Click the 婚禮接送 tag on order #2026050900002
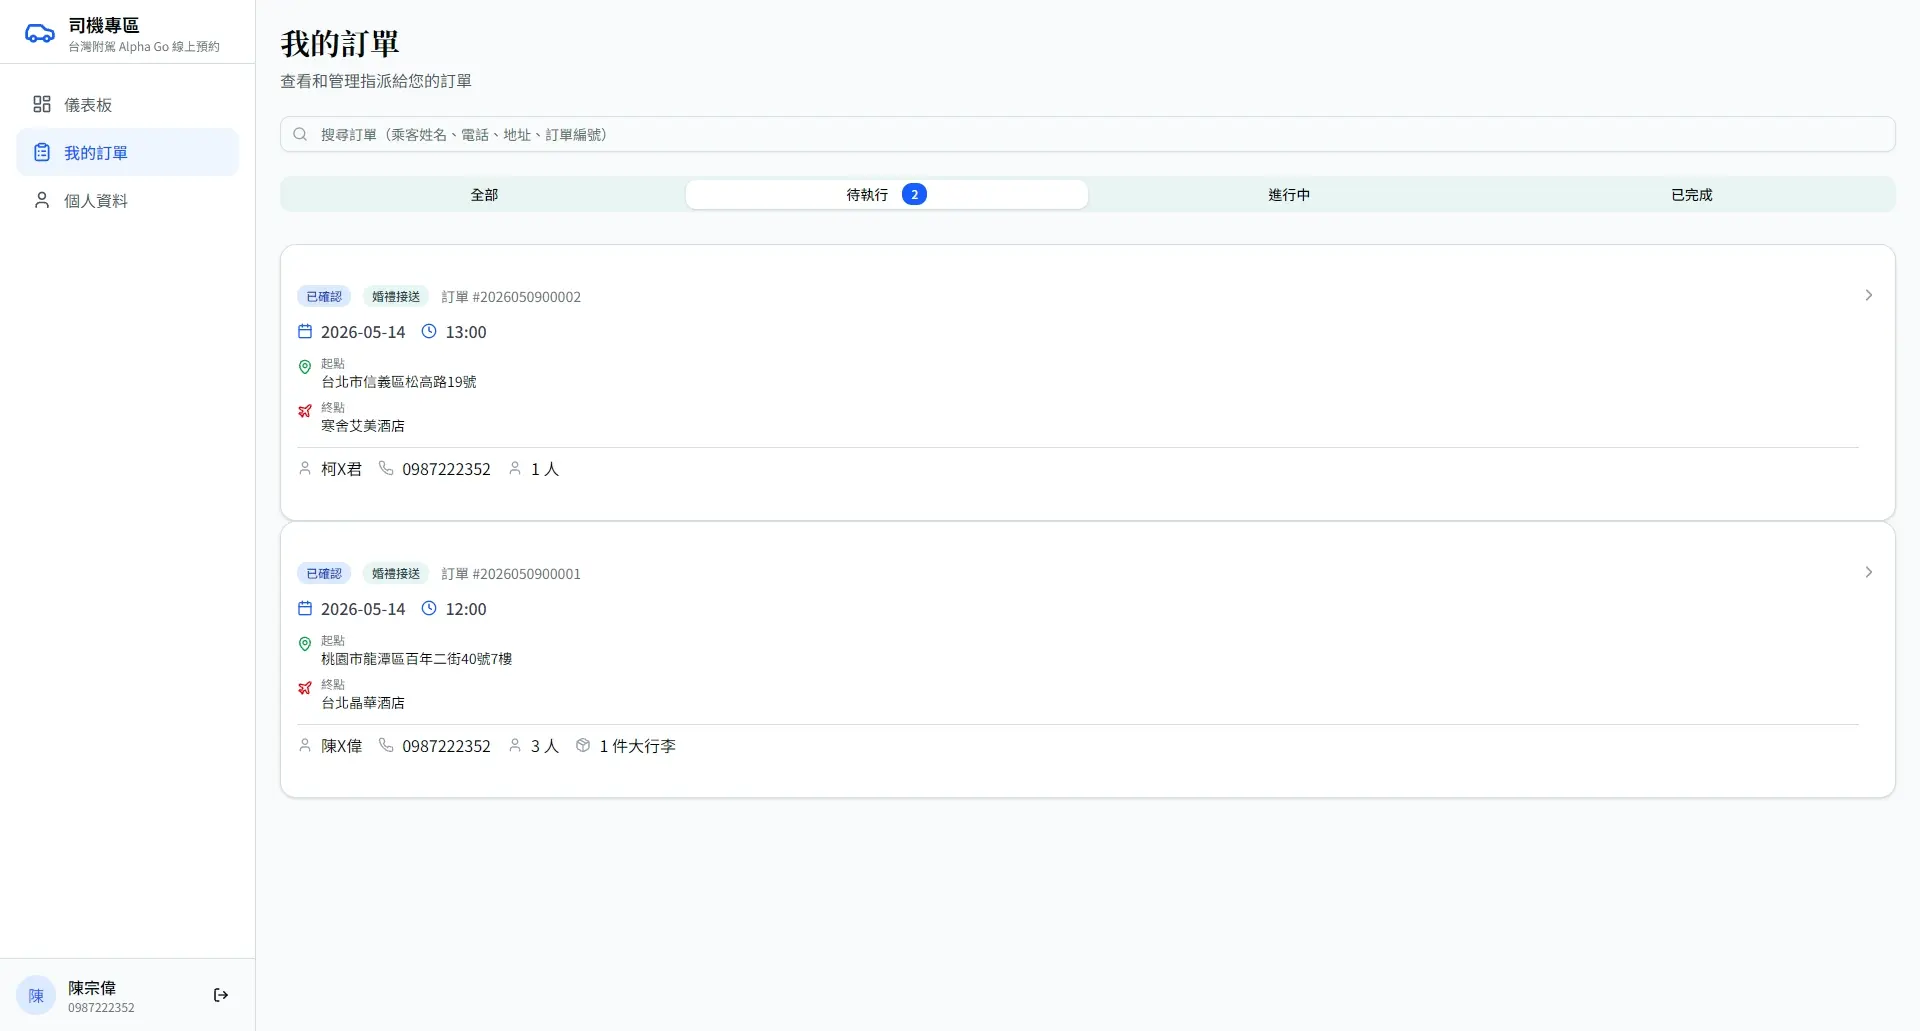 tap(396, 296)
